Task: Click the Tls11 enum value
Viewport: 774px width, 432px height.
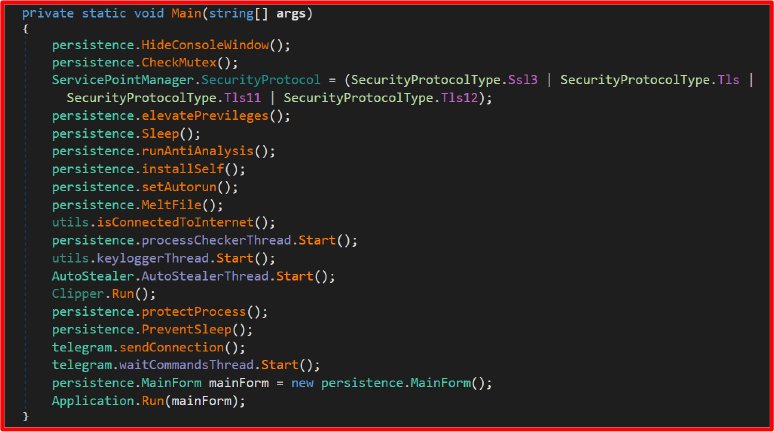Action: (242, 98)
